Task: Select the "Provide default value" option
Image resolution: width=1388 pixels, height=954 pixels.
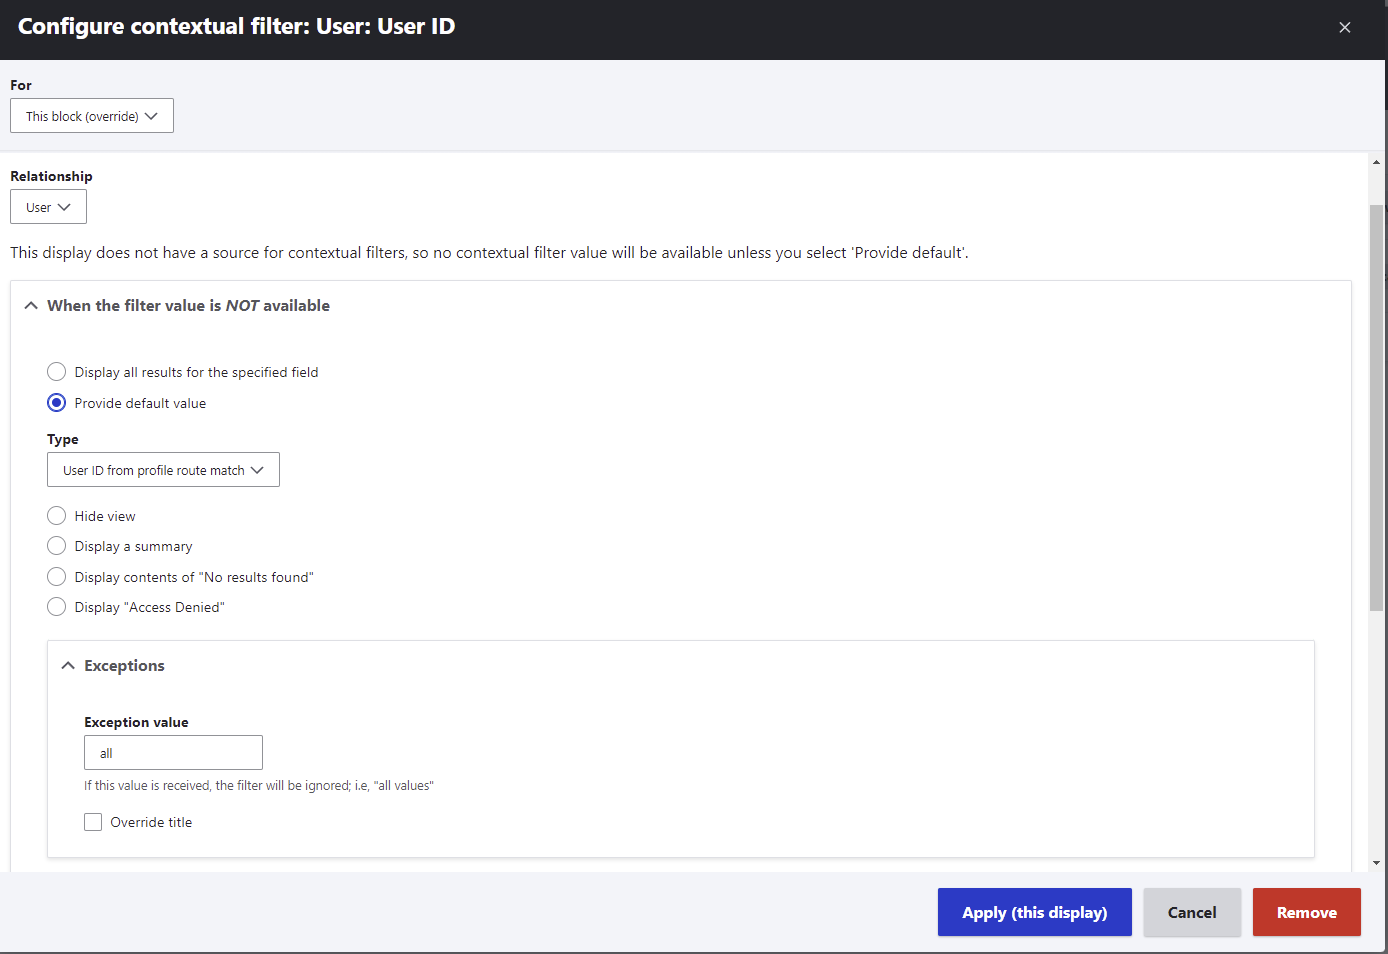Action: tap(56, 402)
